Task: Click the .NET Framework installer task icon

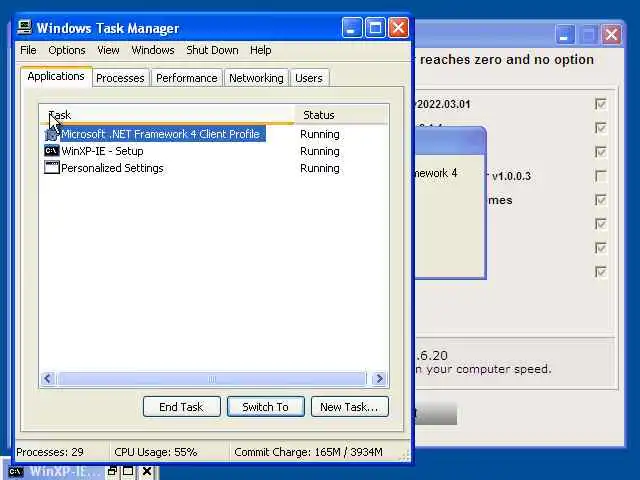Action: click(51, 134)
